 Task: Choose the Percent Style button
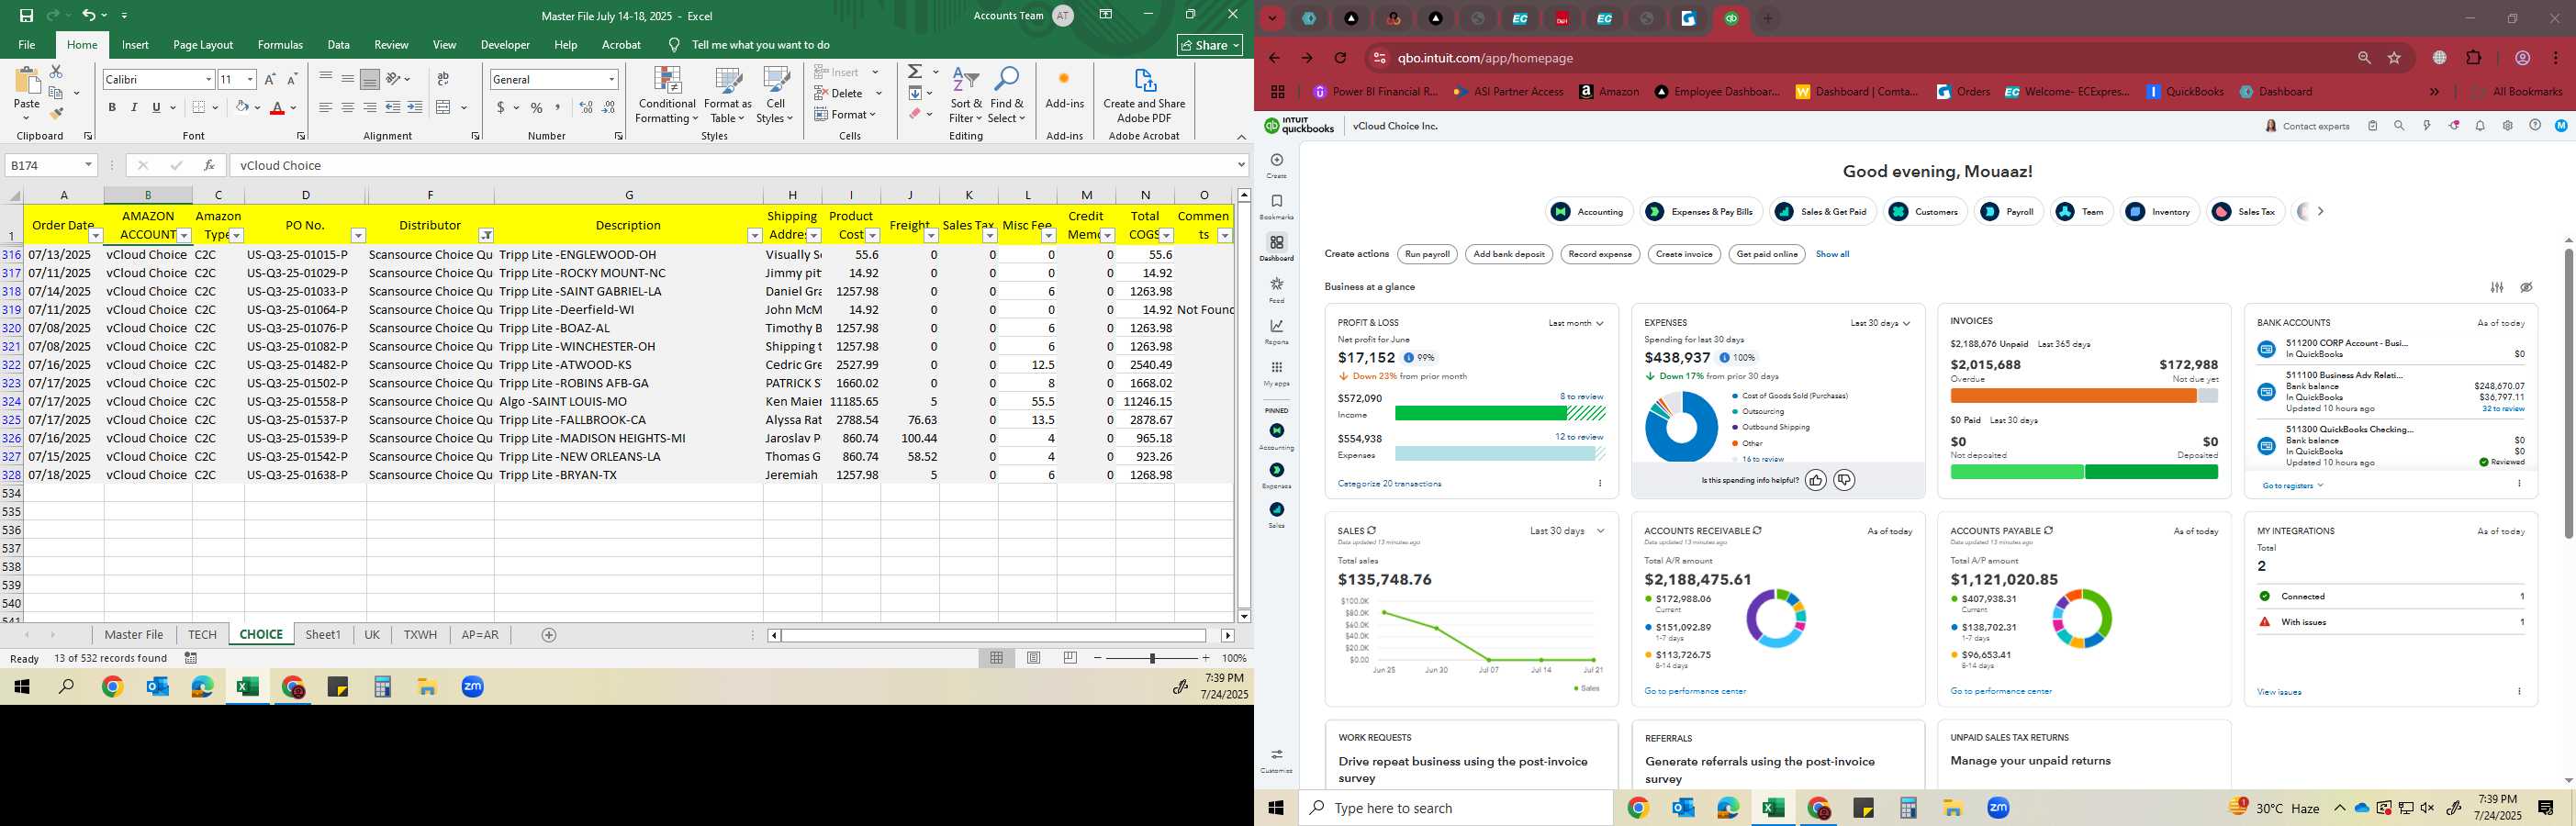[537, 107]
